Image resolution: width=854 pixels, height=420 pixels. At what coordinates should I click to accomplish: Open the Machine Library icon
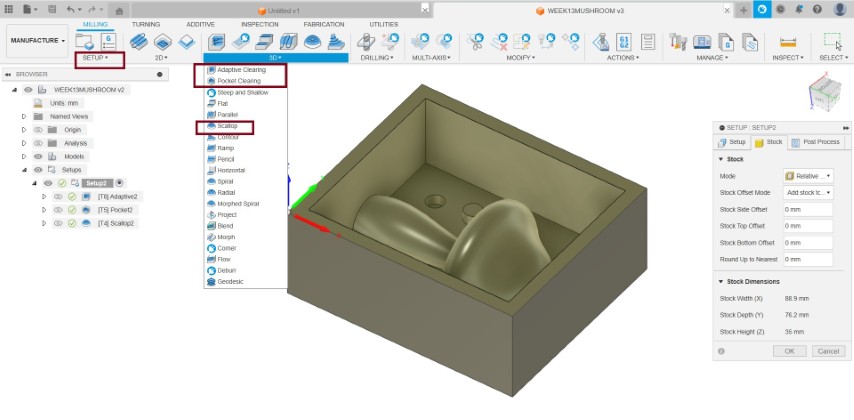tap(703, 41)
